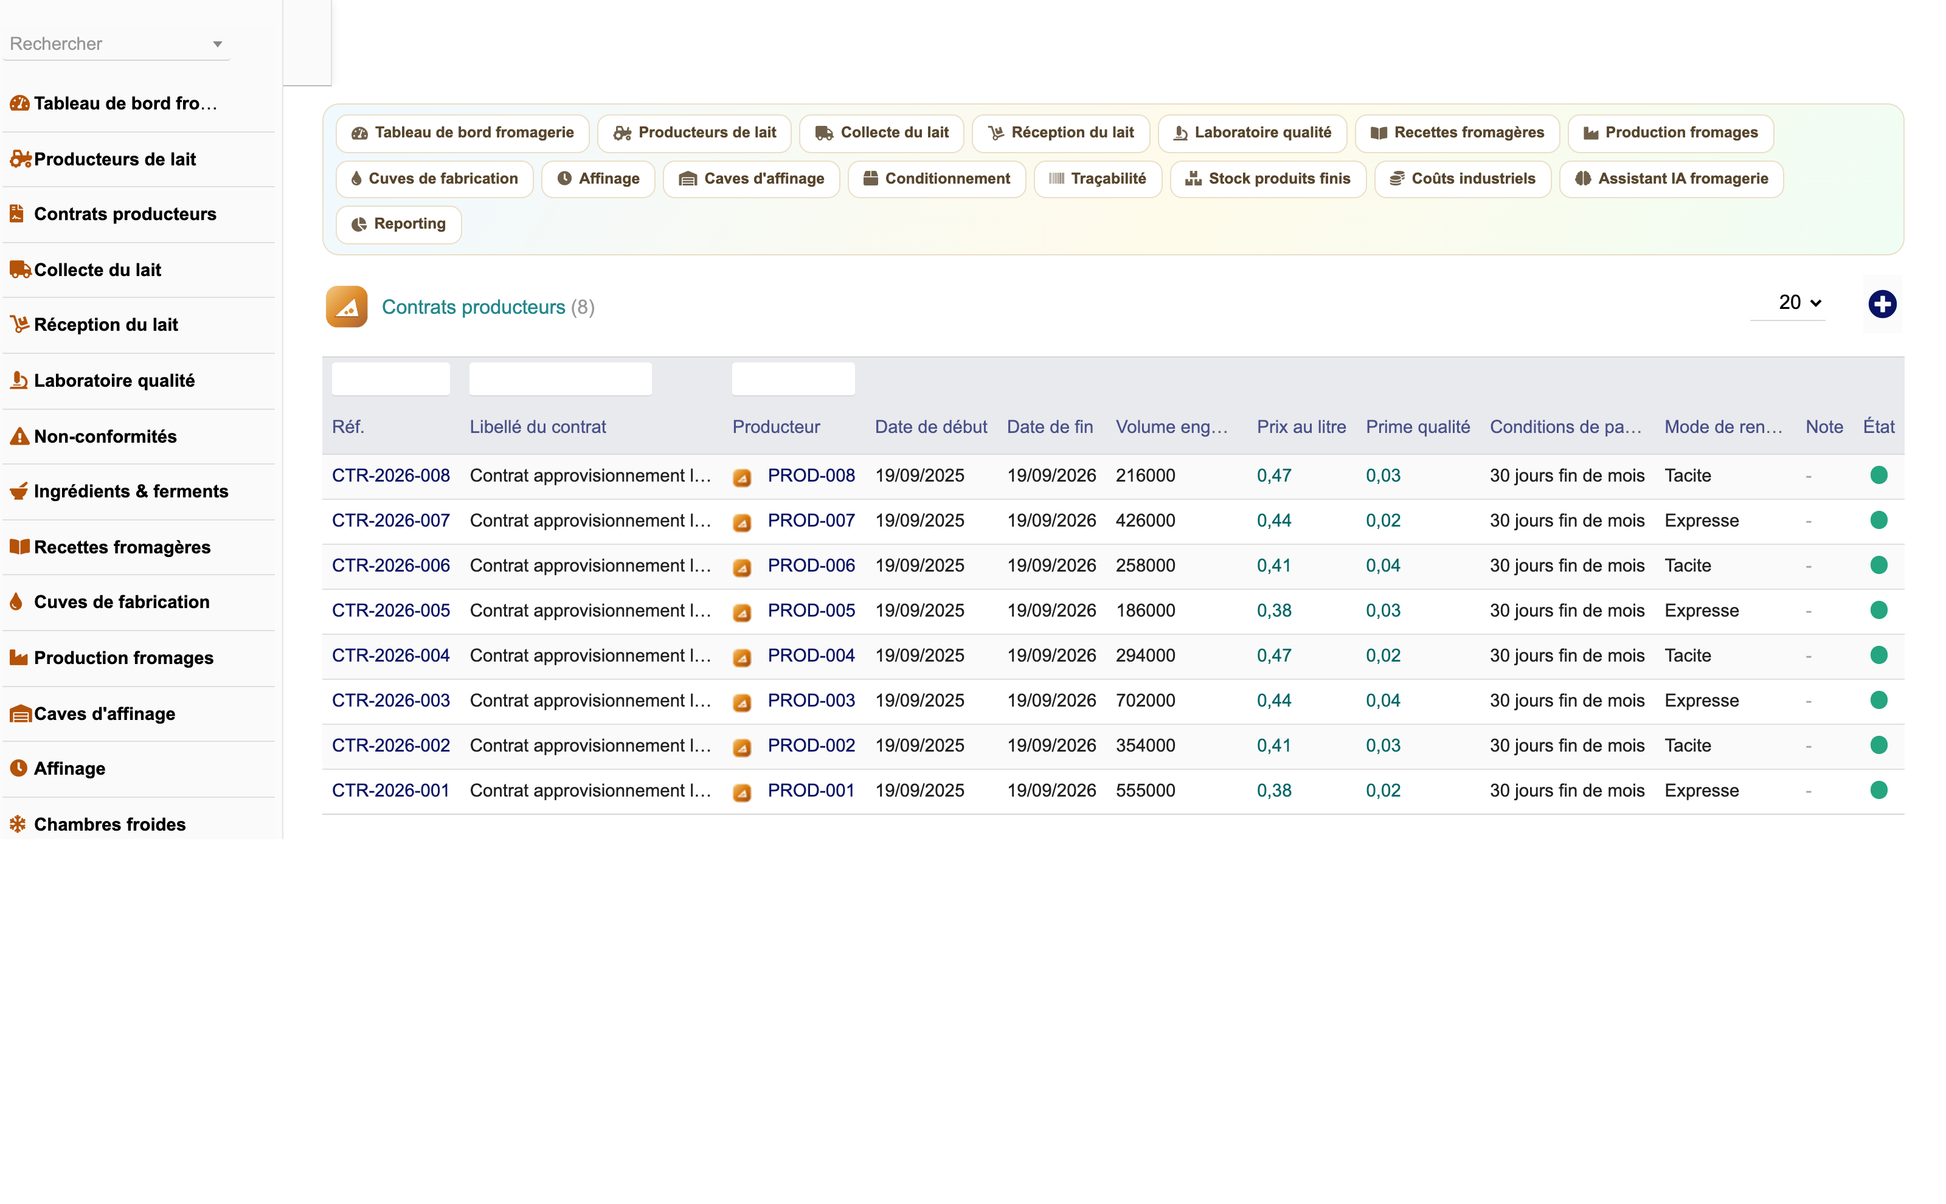This screenshot has height=1204, width=1946.
Task: Open the Rechercher dropdown in the sidebar
Action: [x=116, y=44]
